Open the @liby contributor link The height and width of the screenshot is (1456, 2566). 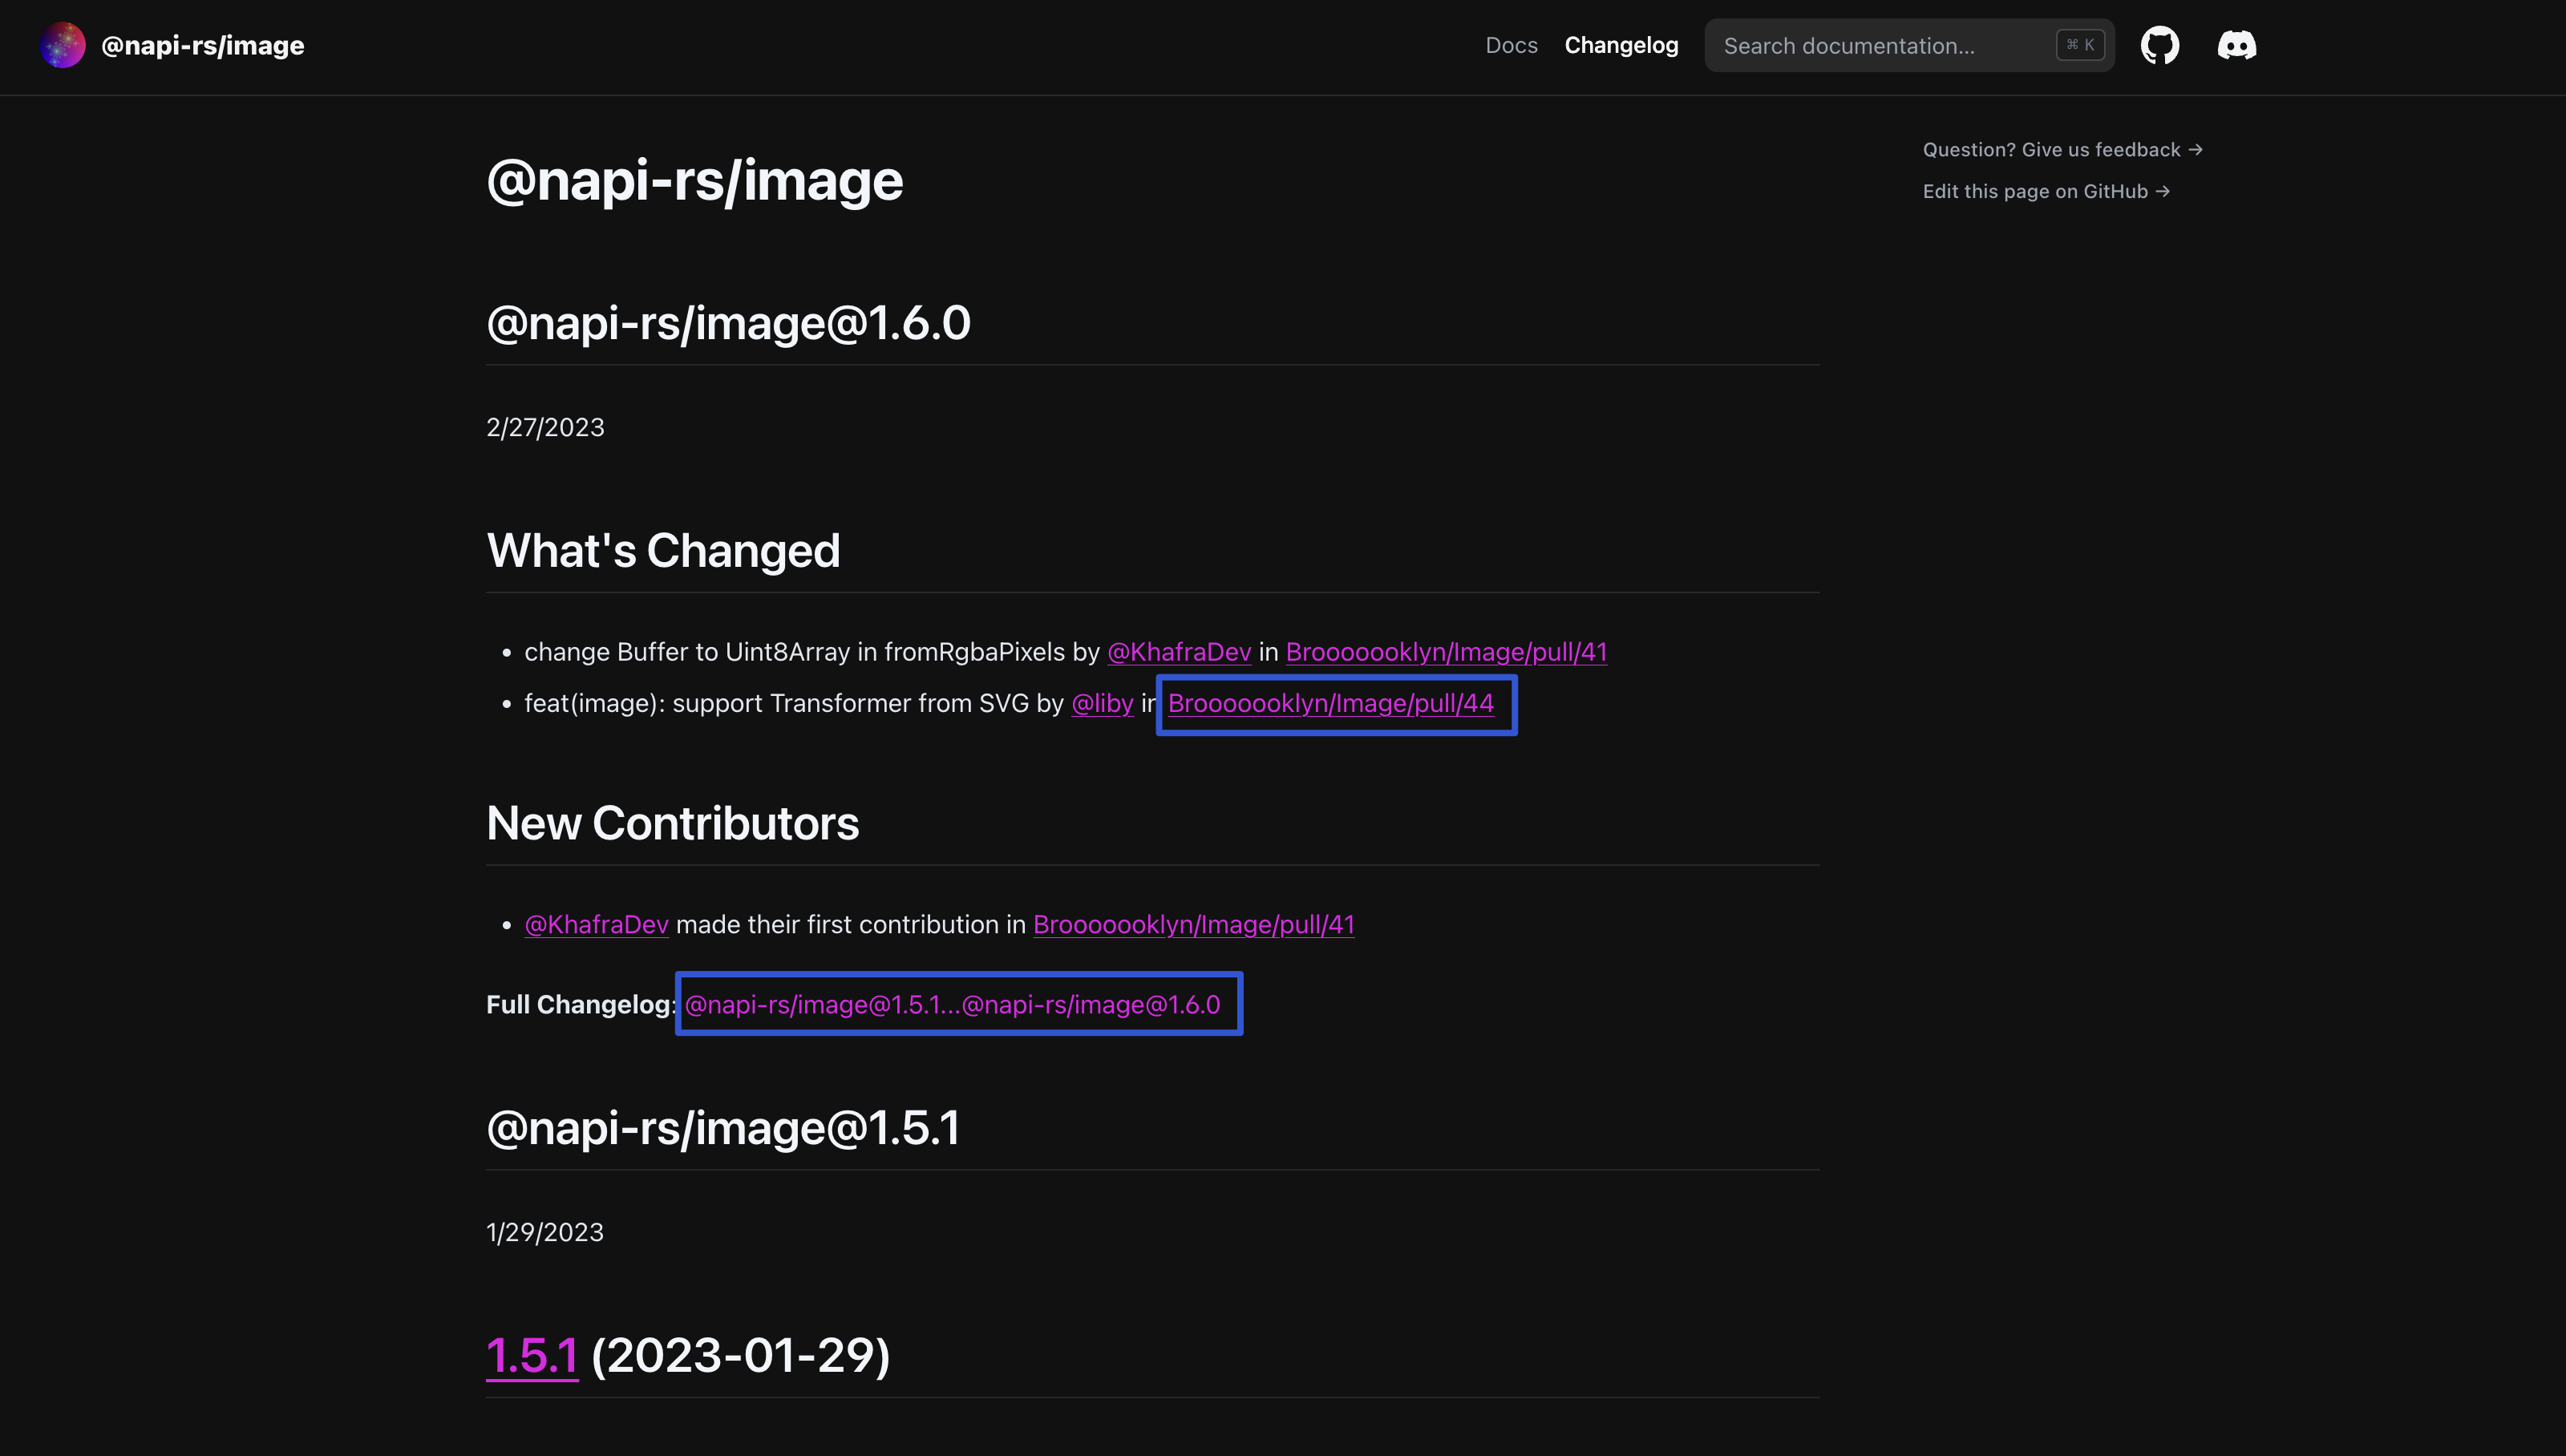pyautogui.click(x=1102, y=703)
